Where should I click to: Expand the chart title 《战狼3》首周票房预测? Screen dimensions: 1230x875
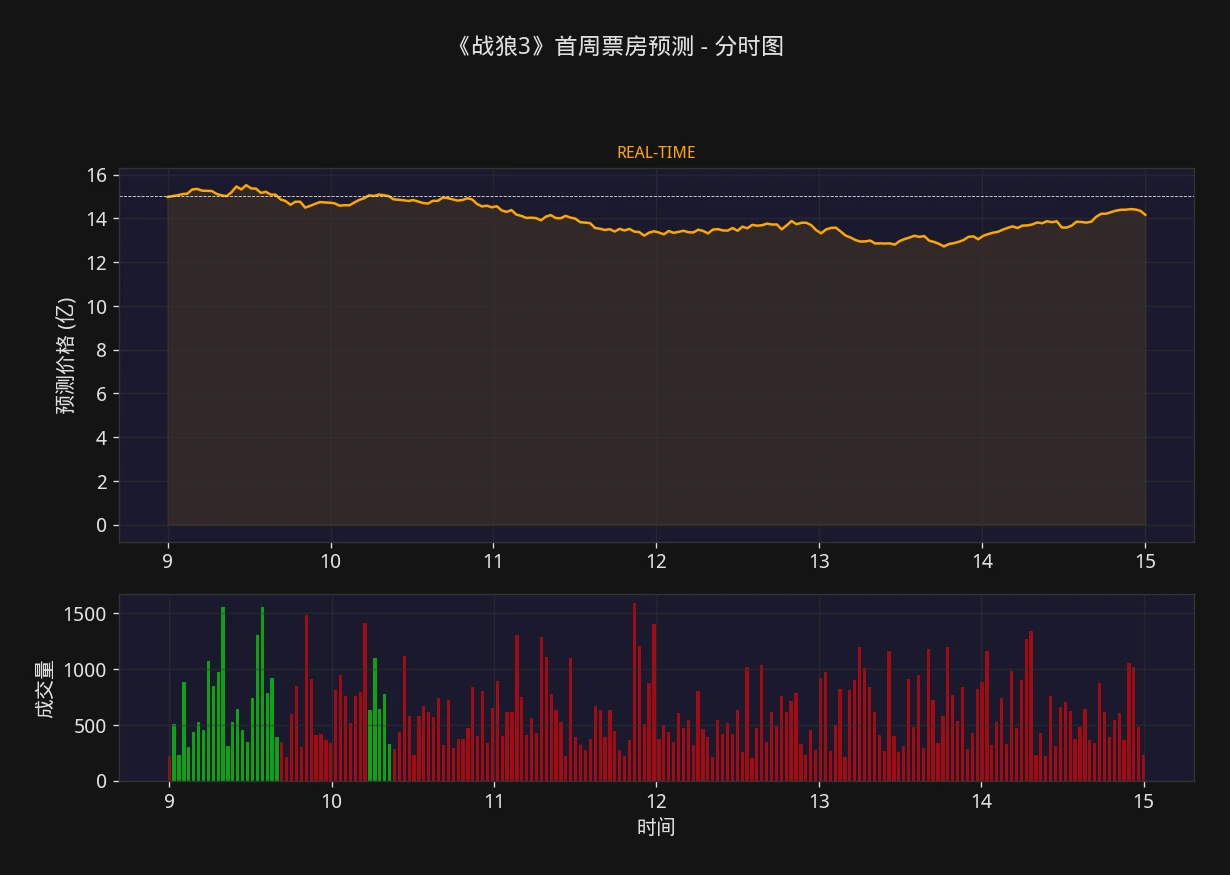[x=618, y=45]
